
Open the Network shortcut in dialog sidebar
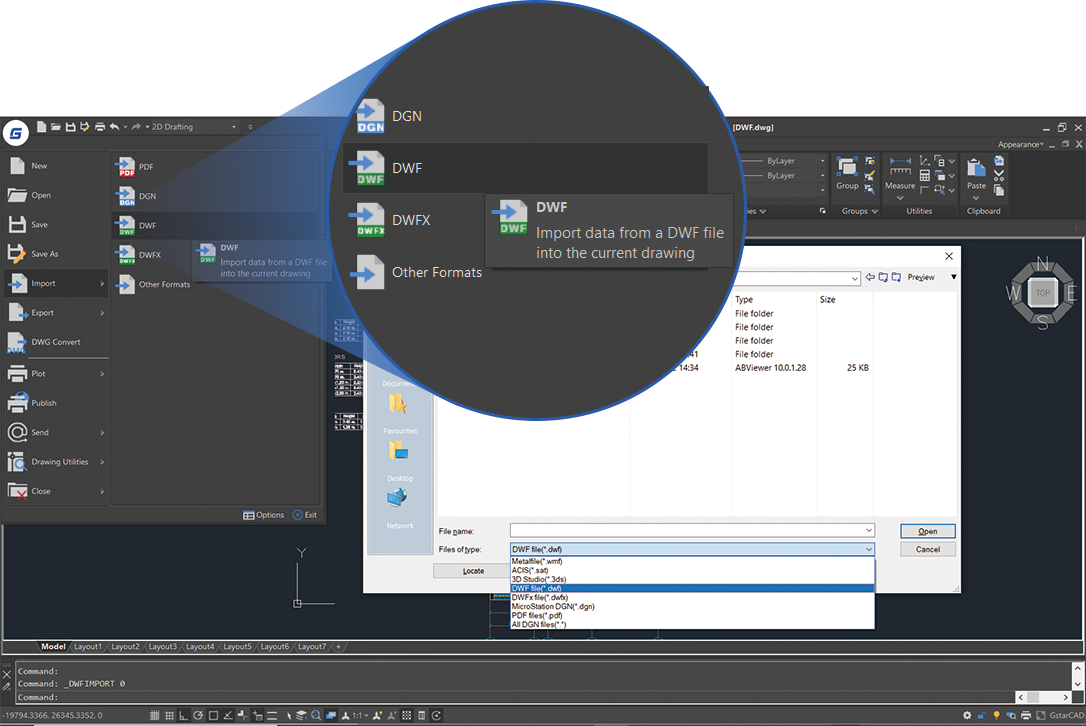pos(398,509)
